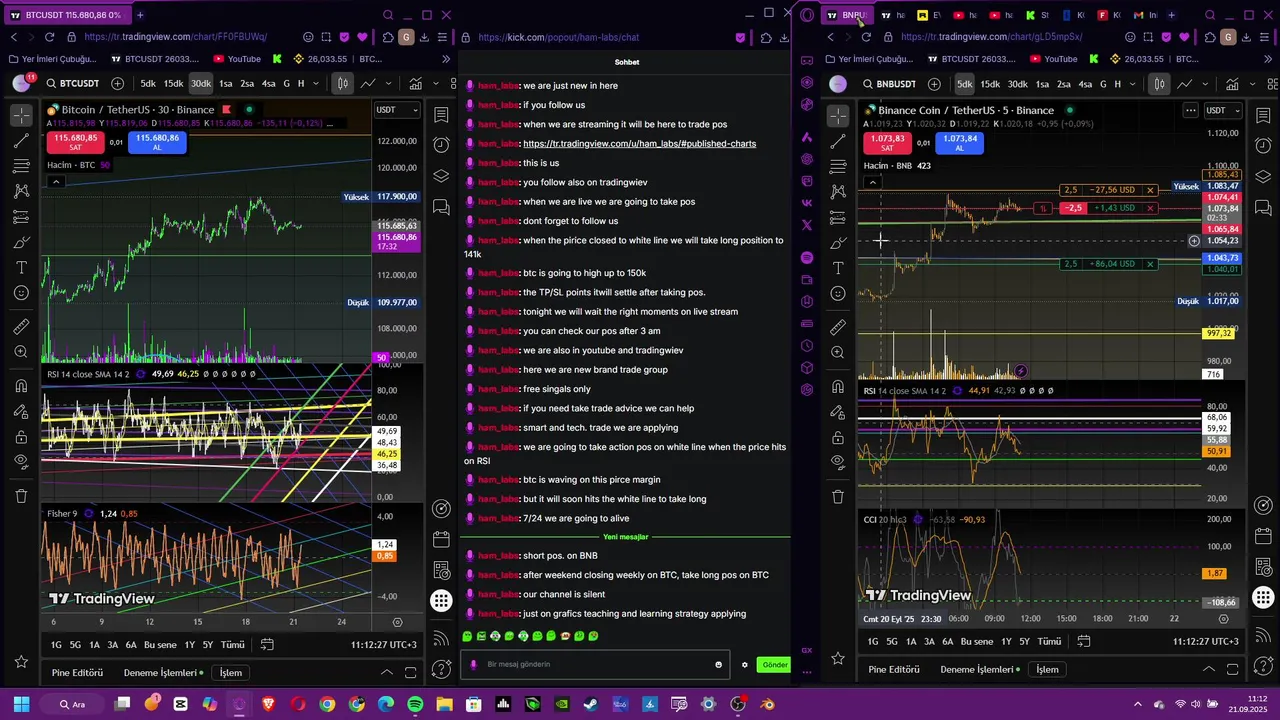The height and width of the screenshot is (720, 1280).
Task: Toggle hide-all-drawings eye icon on BTC chart
Action: point(21,461)
